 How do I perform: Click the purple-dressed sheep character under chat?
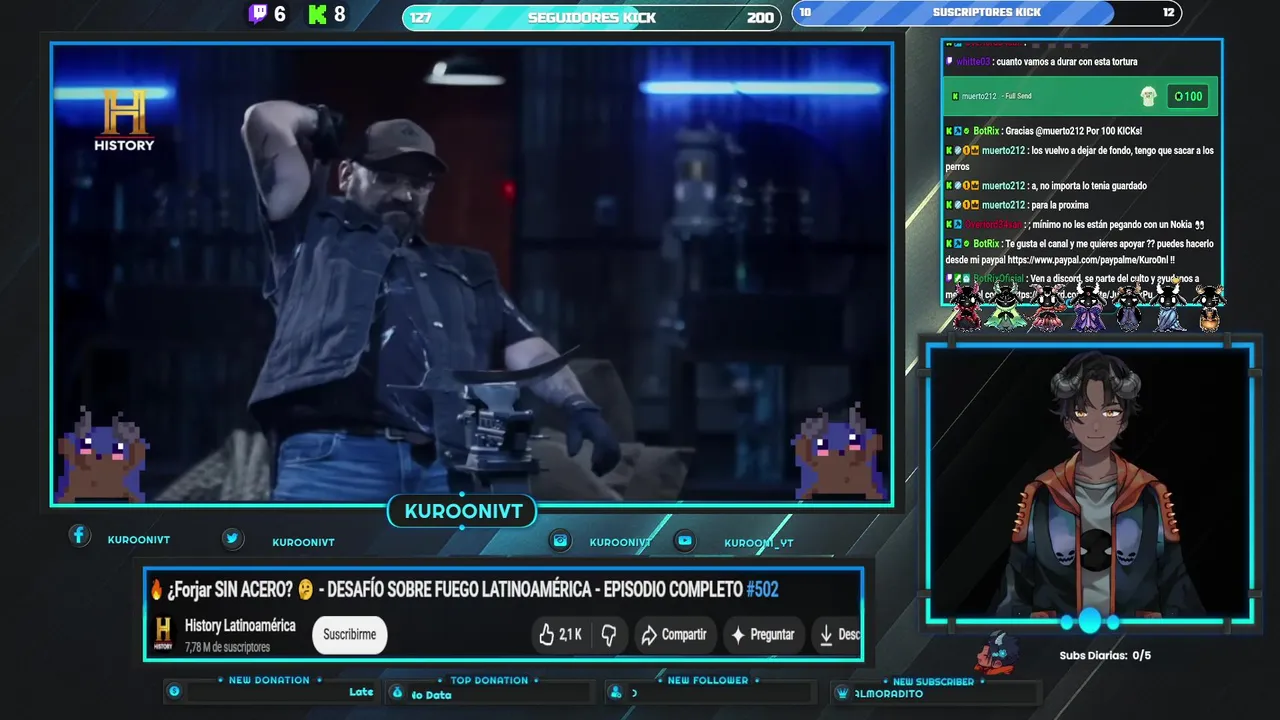[1088, 306]
